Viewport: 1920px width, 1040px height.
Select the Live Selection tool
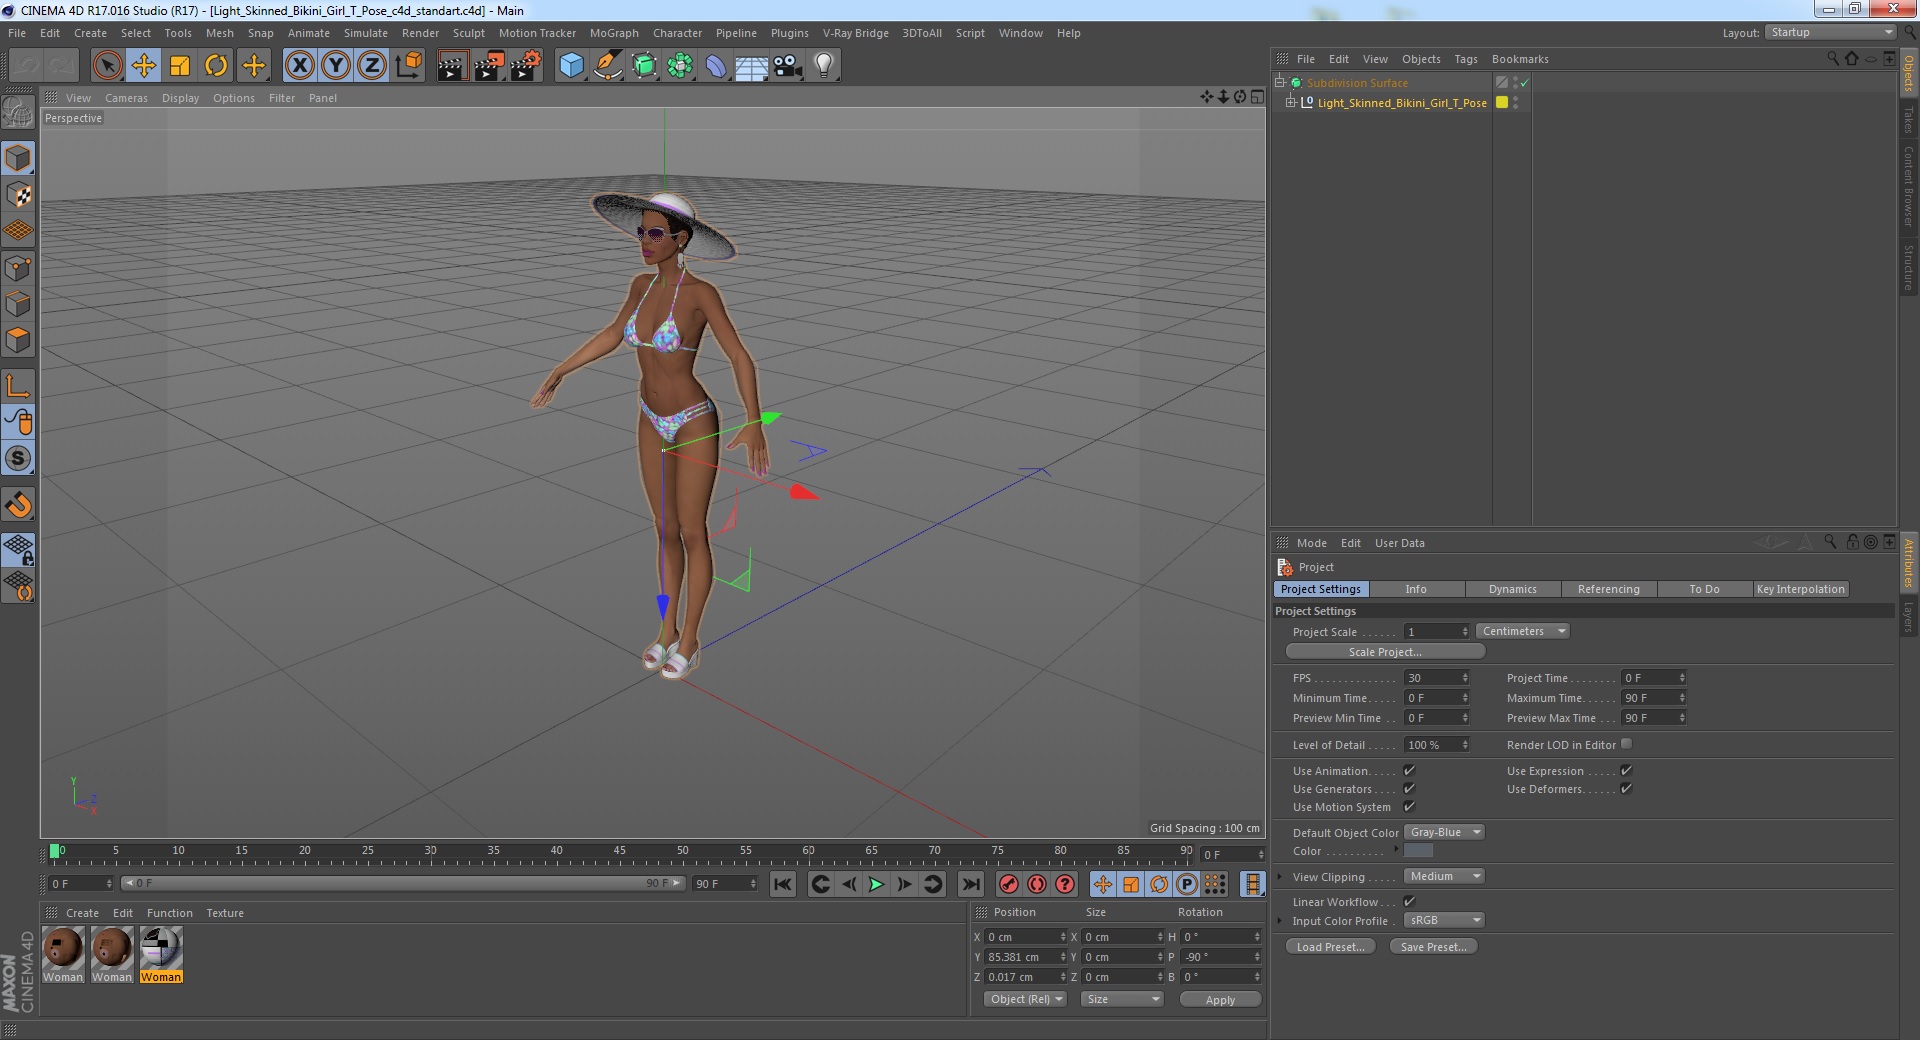coord(107,66)
